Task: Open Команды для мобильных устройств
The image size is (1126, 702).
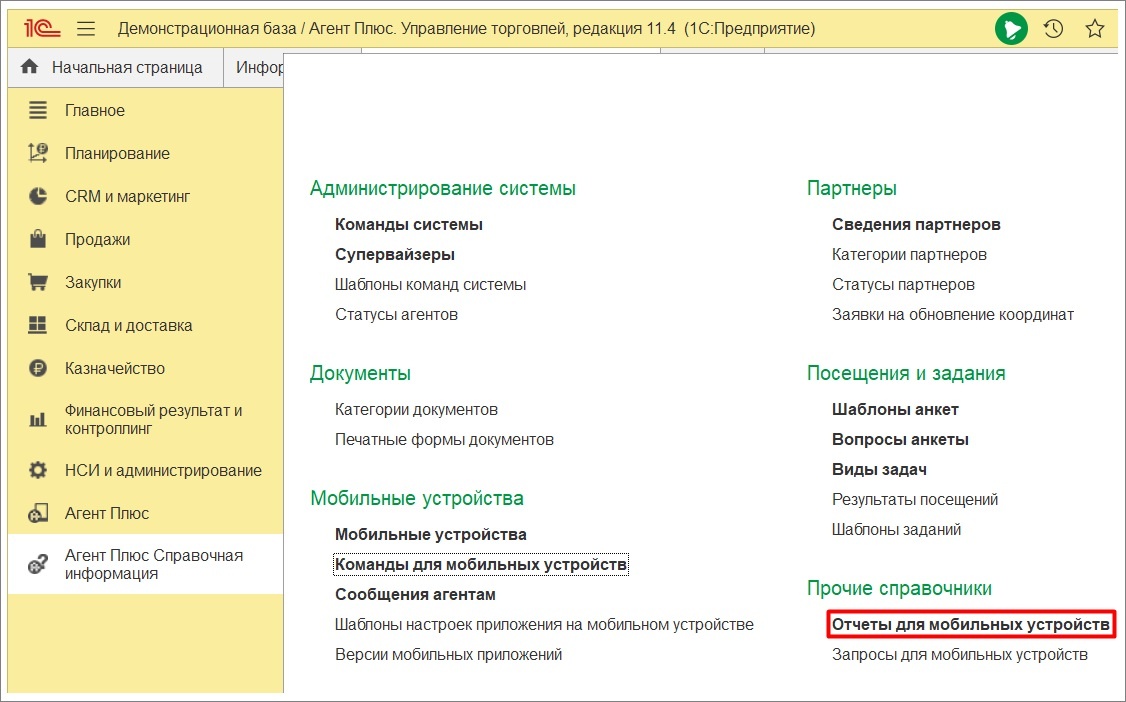Action: coord(480,565)
